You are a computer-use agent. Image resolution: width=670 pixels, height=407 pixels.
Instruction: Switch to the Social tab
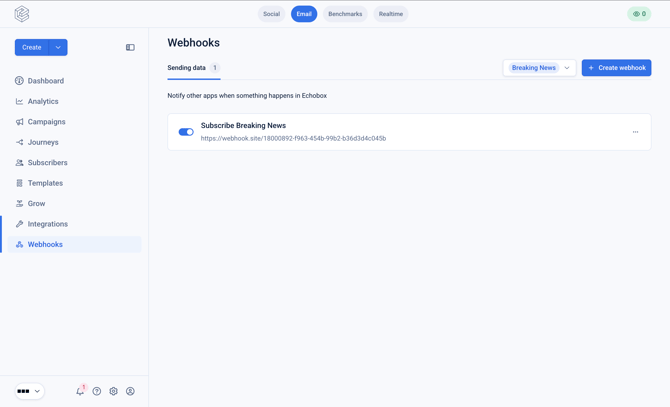[271, 14]
